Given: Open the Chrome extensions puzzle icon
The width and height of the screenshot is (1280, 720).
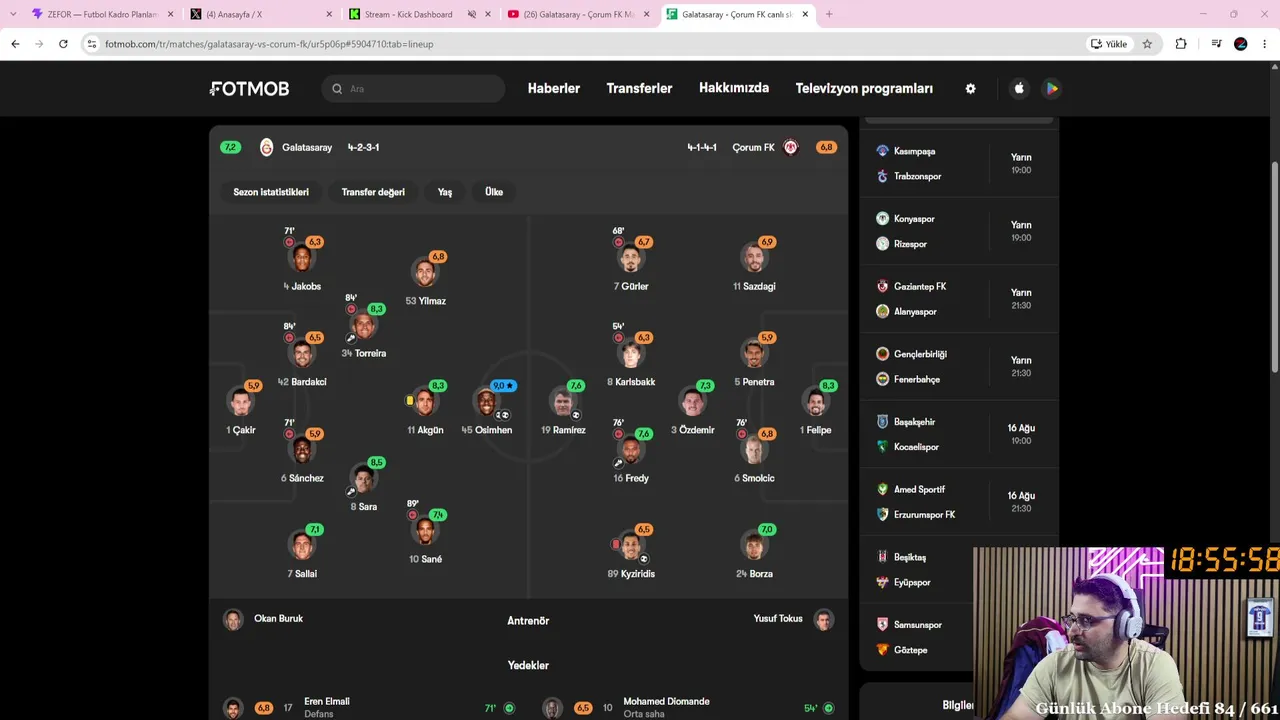Looking at the screenshot, I should [1181, 44].
